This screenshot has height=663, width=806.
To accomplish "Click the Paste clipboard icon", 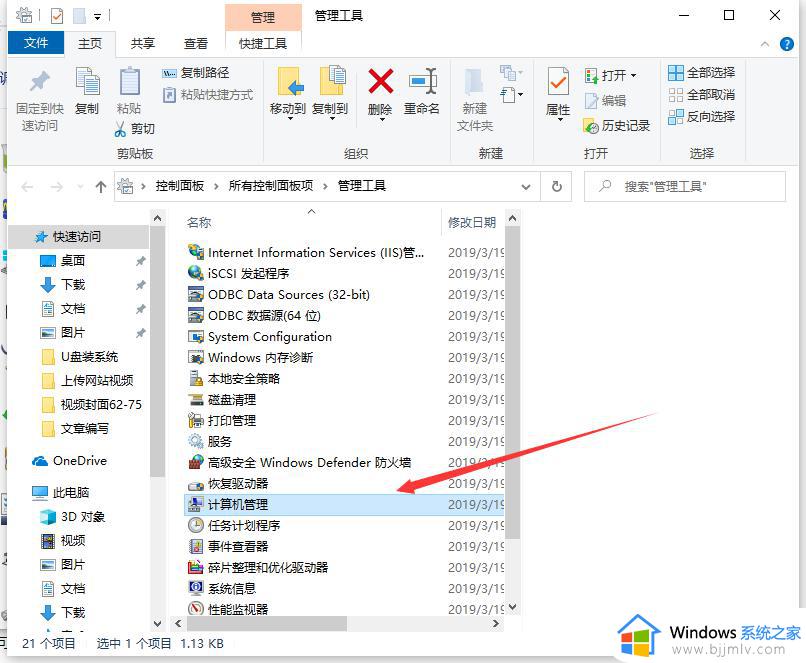I will click(x=130, y=82).
